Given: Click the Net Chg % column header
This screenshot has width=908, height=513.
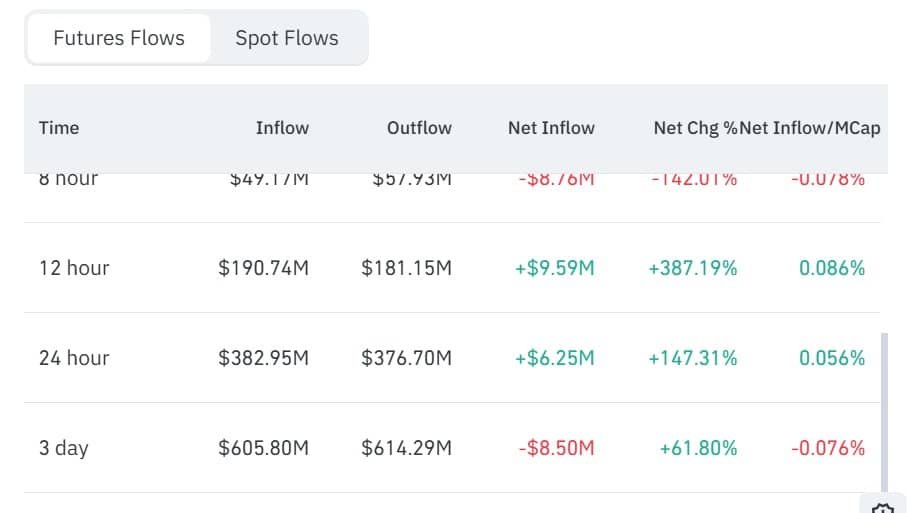Looking at the screenshot, I should (695, 128).
